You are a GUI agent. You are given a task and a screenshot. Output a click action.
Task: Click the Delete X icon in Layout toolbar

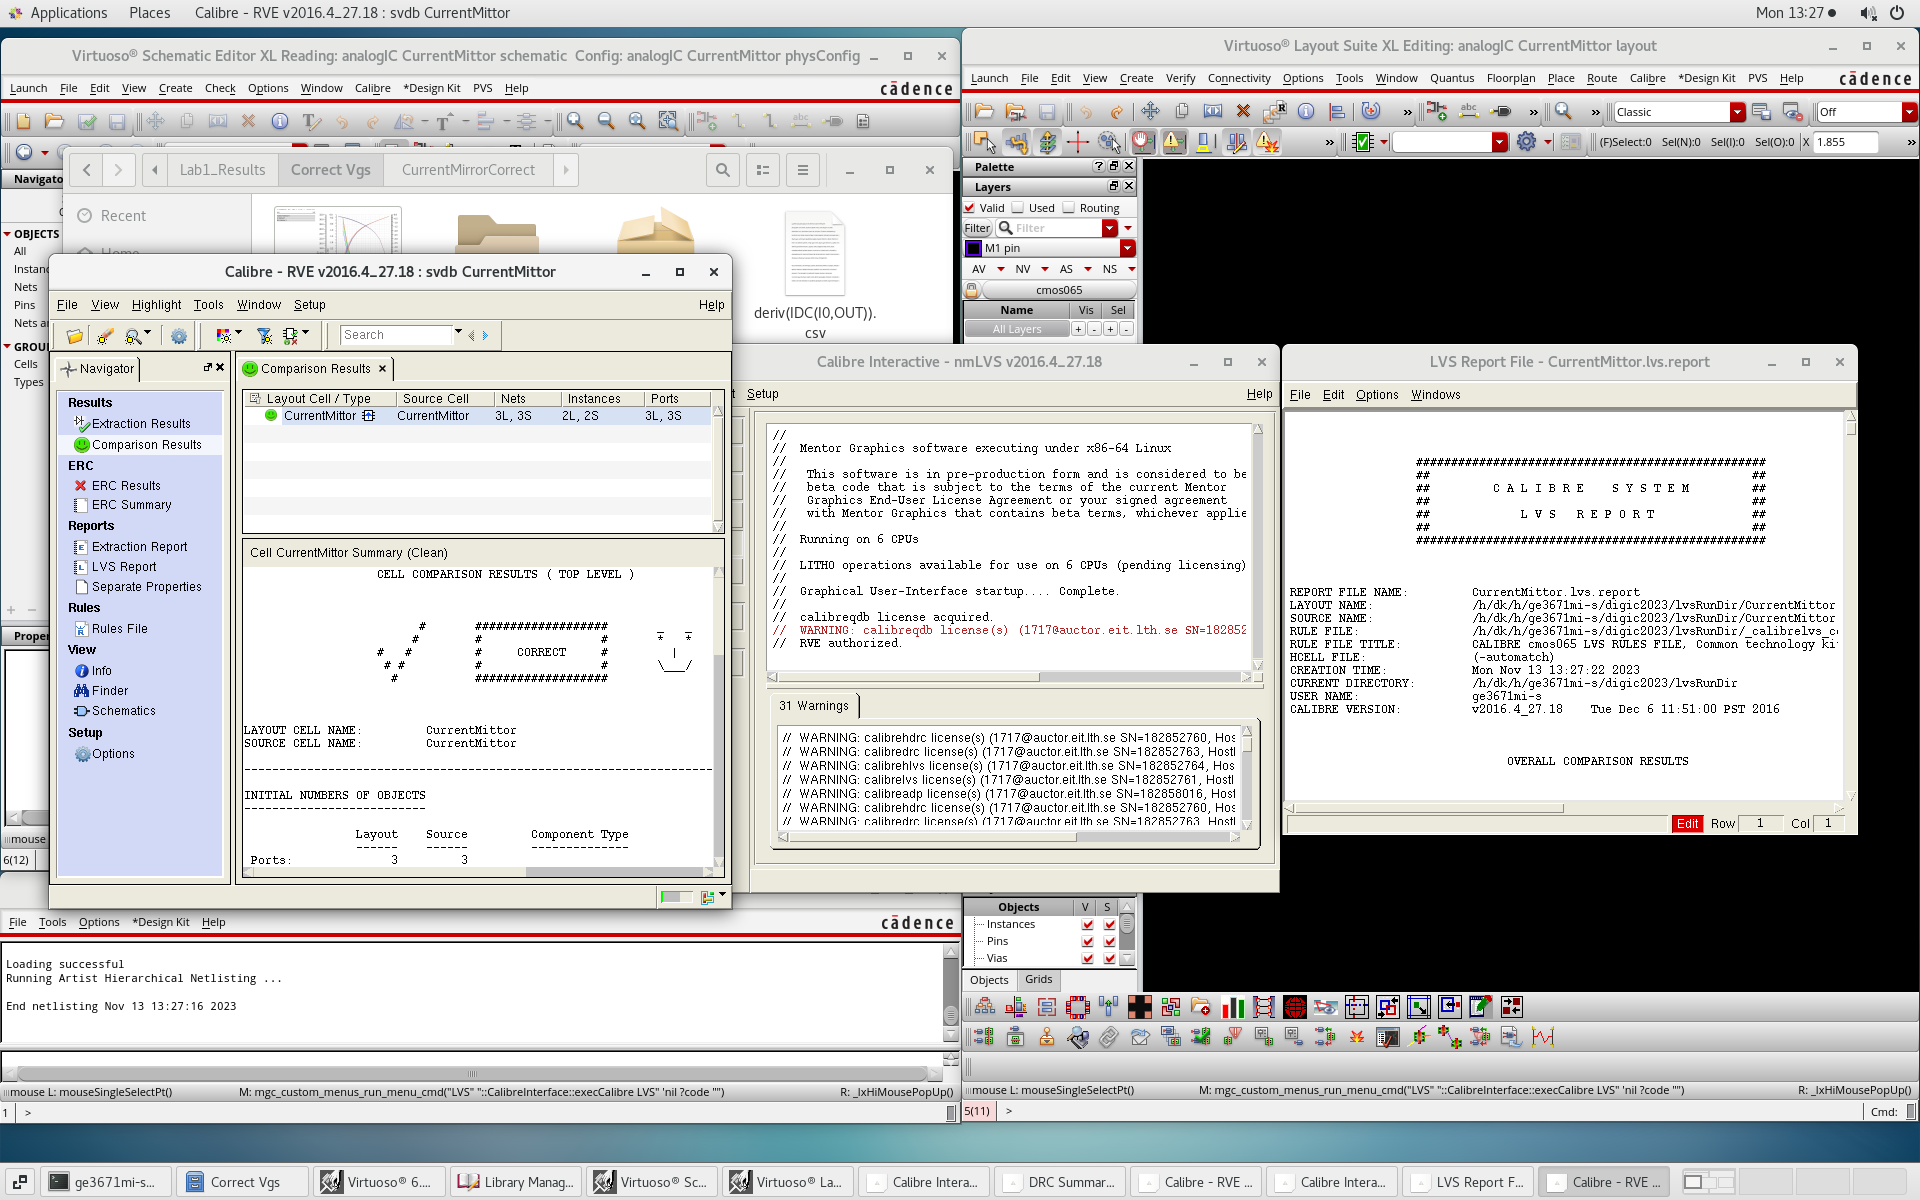pos(1243,112)
